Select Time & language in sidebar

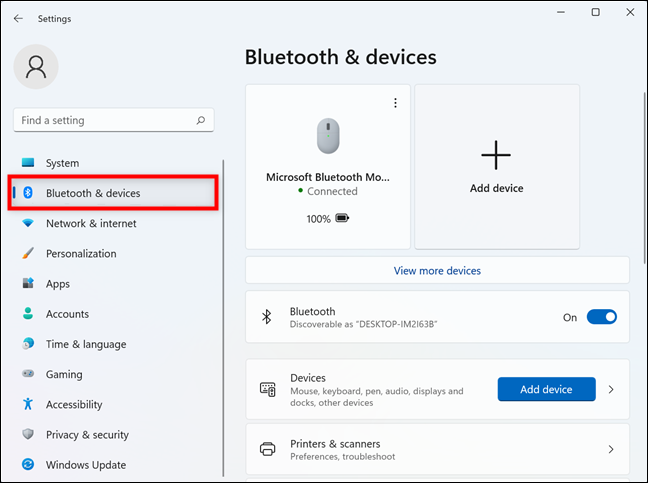[86, 344]
